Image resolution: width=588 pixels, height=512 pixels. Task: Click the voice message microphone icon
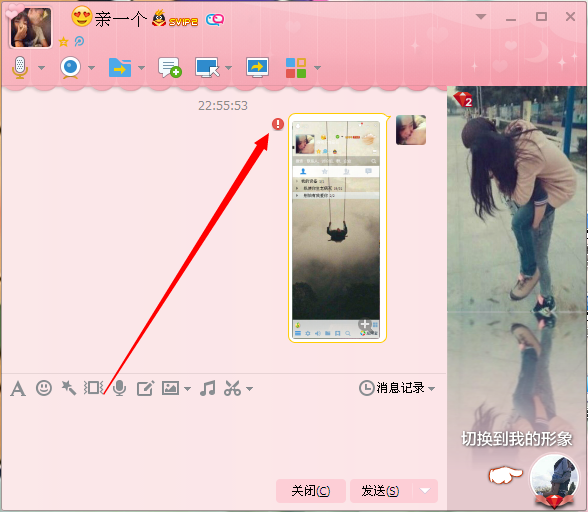tap(120, 388)
